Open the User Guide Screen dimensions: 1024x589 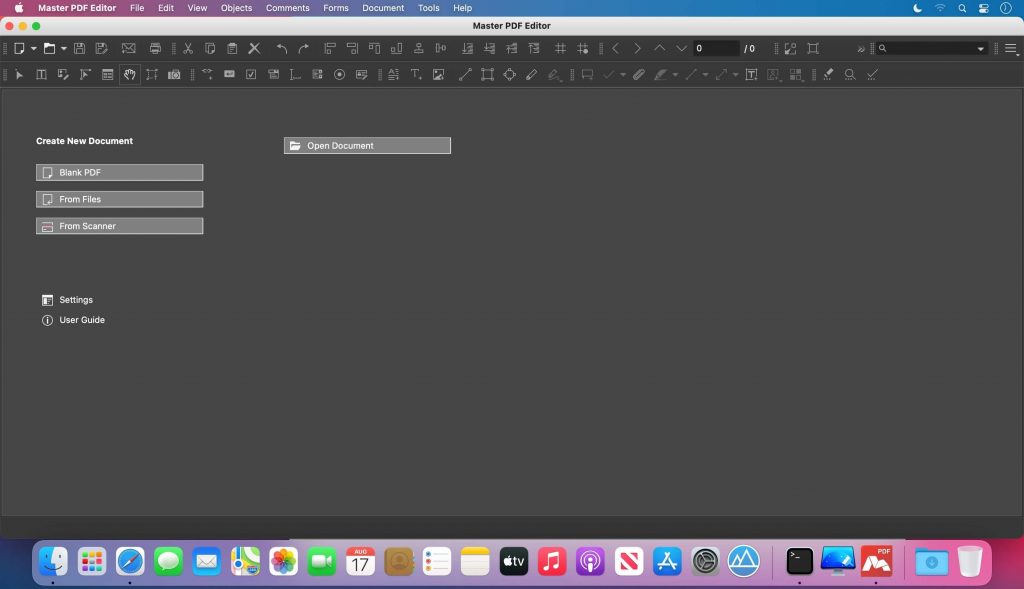81,320
